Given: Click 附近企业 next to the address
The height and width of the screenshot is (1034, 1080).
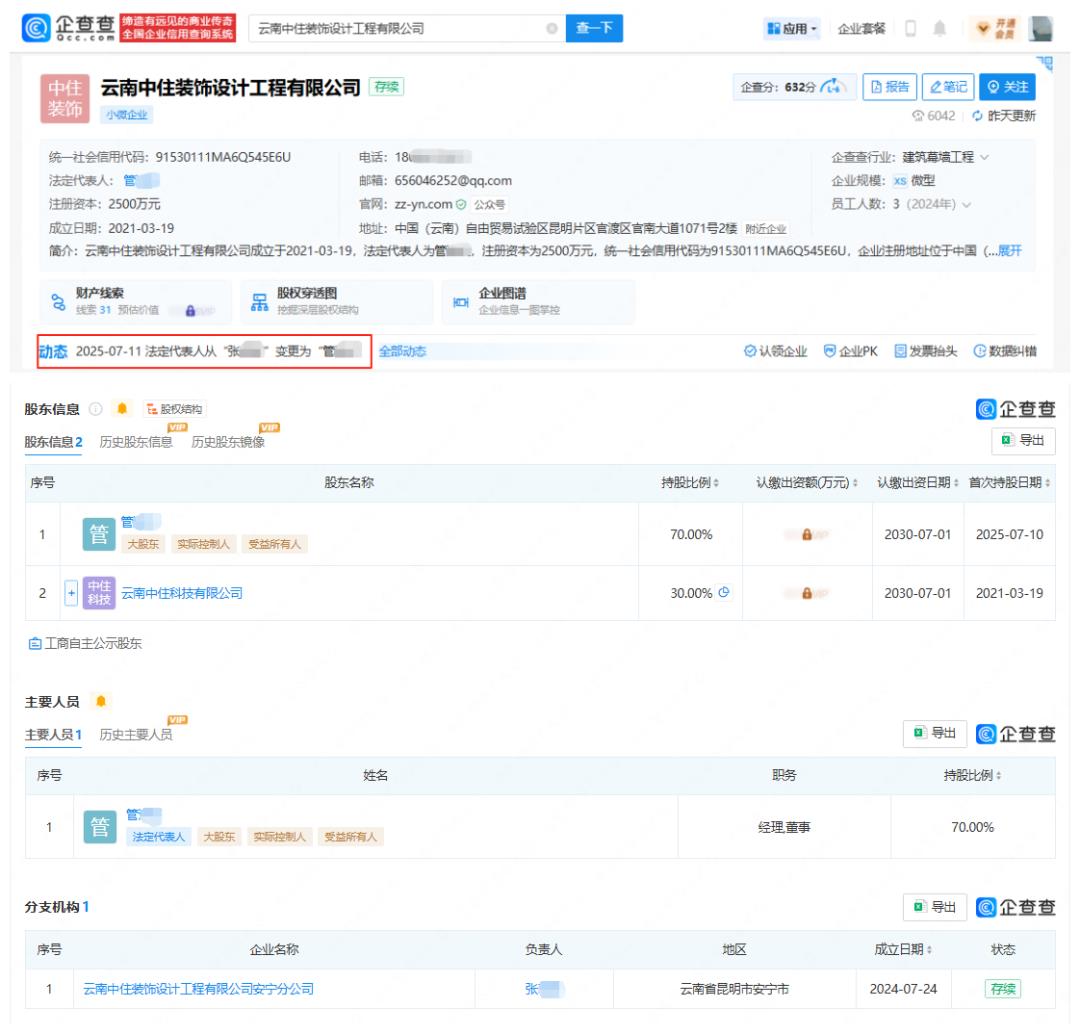Looking at the screenshot, I should click(765, 229).
